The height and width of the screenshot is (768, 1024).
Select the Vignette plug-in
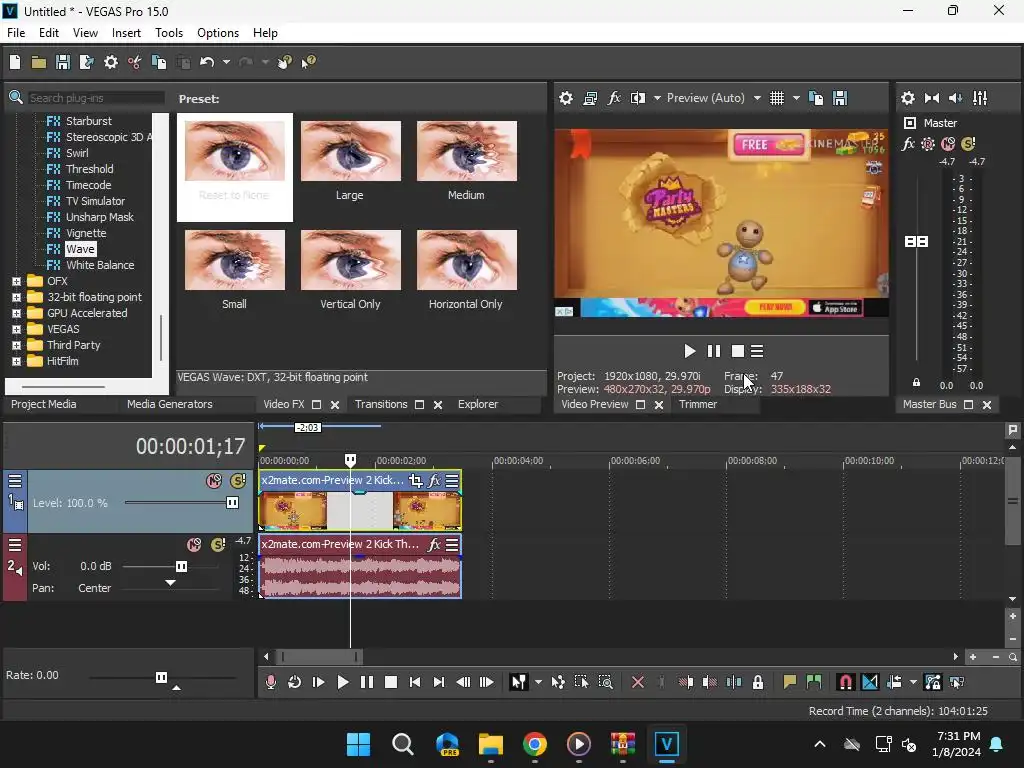[86, 233]
